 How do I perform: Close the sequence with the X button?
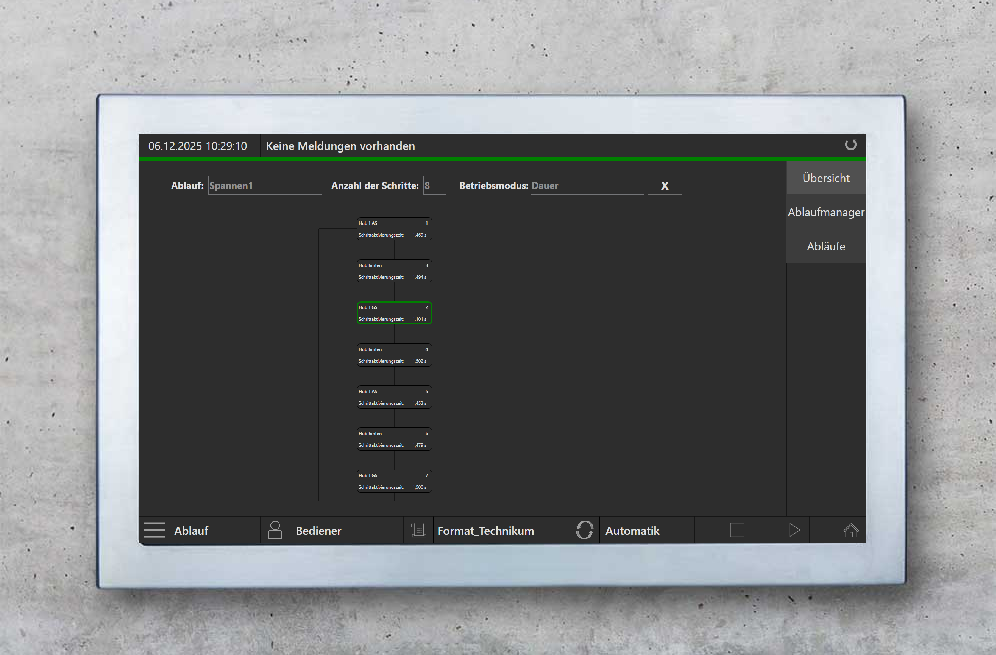point(664,186)
